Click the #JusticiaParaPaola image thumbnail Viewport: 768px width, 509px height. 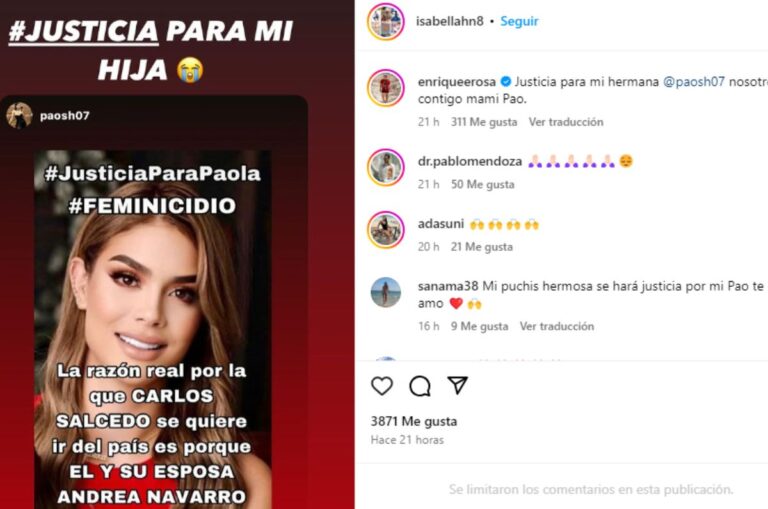(x=152, y=329)
